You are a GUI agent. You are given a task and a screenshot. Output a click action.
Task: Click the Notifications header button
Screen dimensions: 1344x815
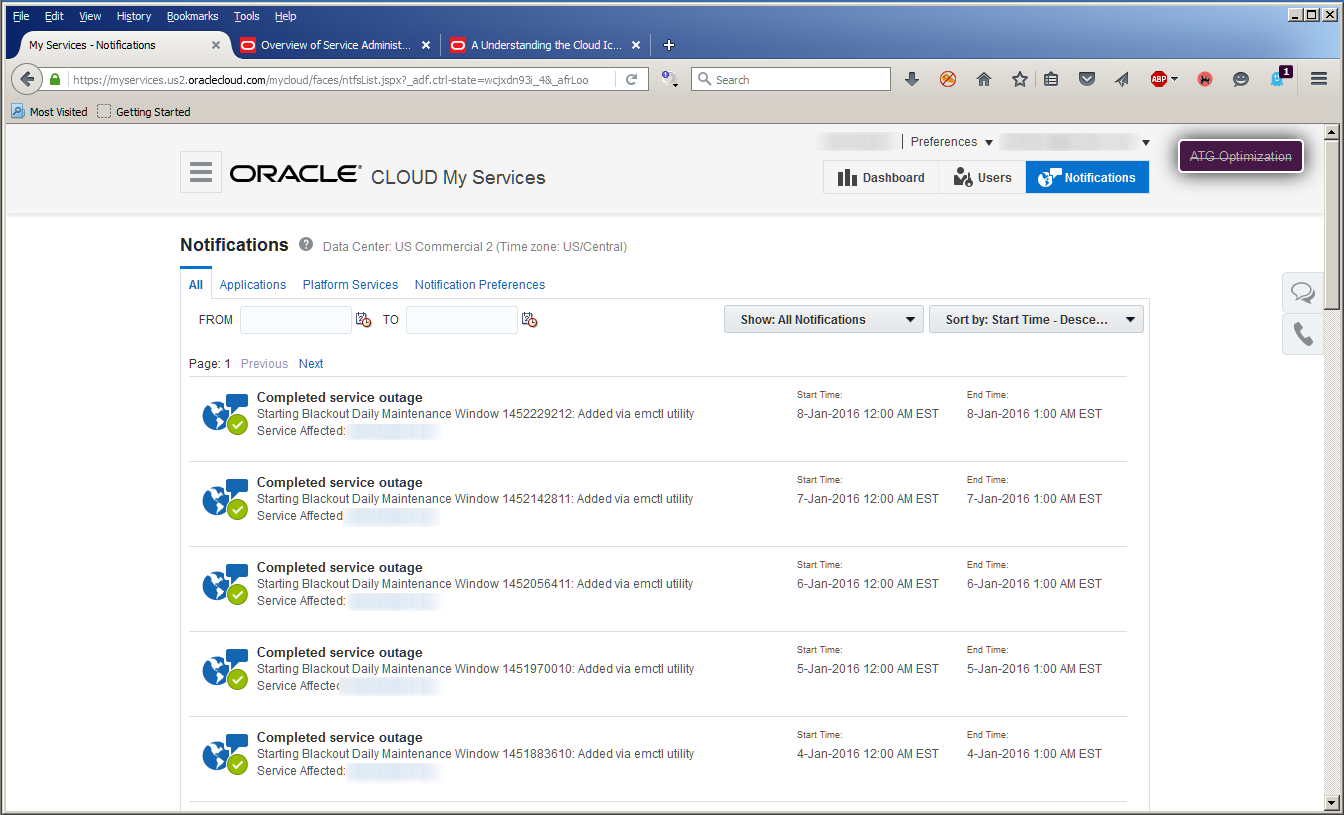click(1087, 177)
